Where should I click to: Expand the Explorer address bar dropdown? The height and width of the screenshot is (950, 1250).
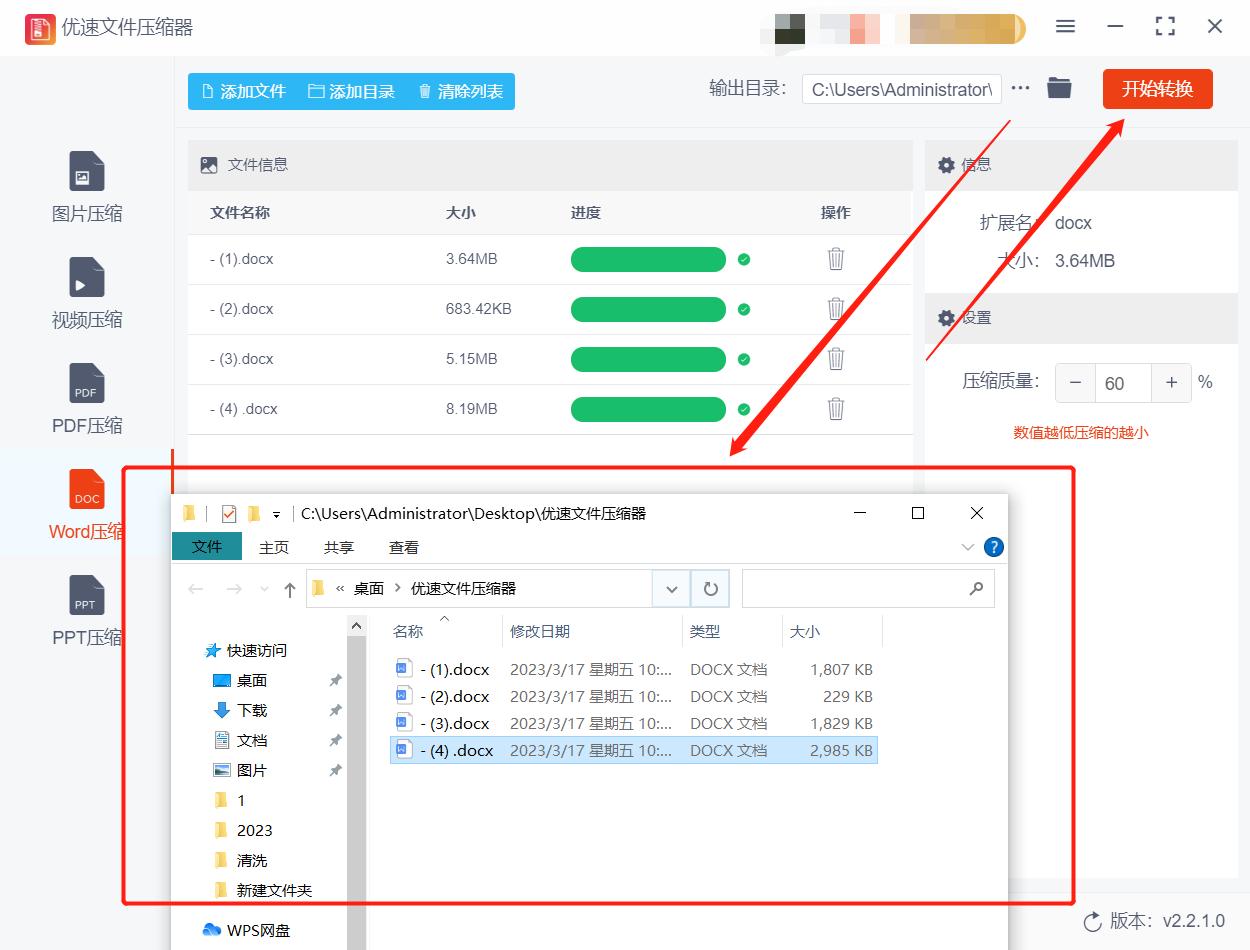coord(671,589)
